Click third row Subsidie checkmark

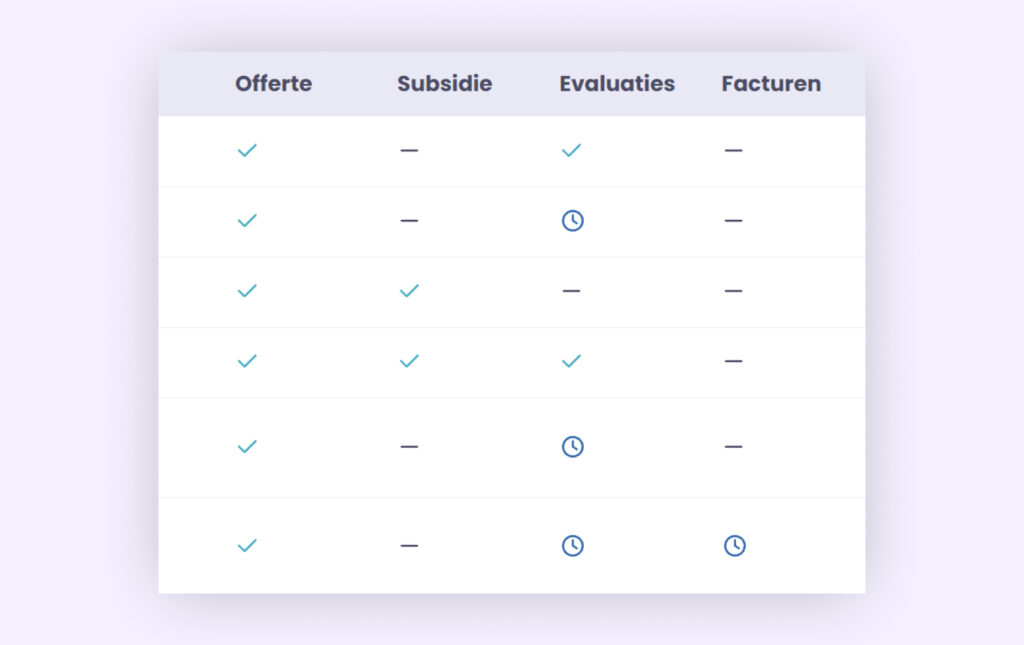[x=409, y=291]
